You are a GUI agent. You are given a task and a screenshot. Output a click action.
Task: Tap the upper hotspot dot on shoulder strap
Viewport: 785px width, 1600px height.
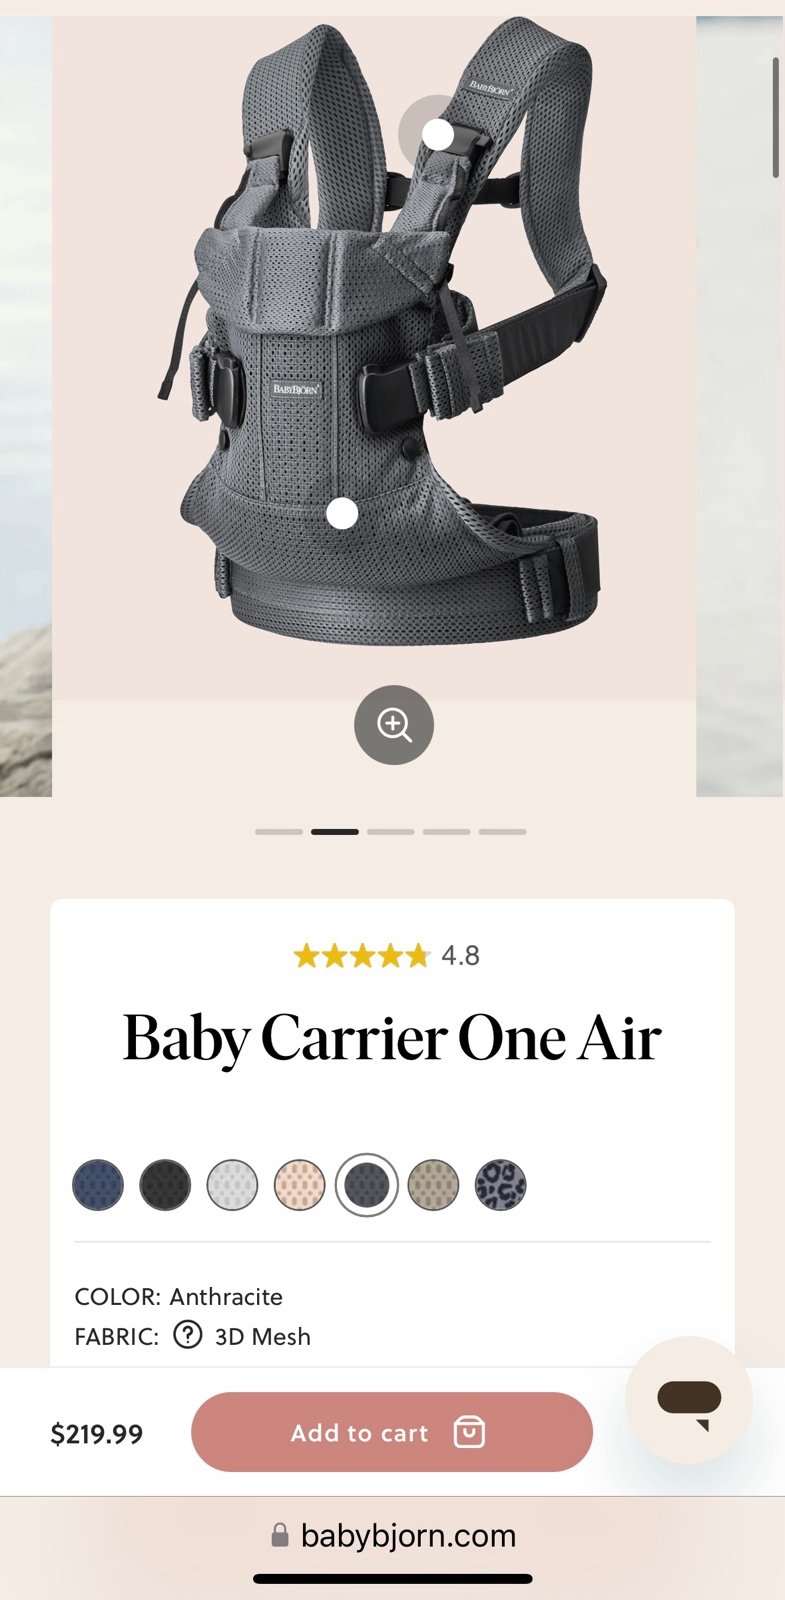point(437,134)
